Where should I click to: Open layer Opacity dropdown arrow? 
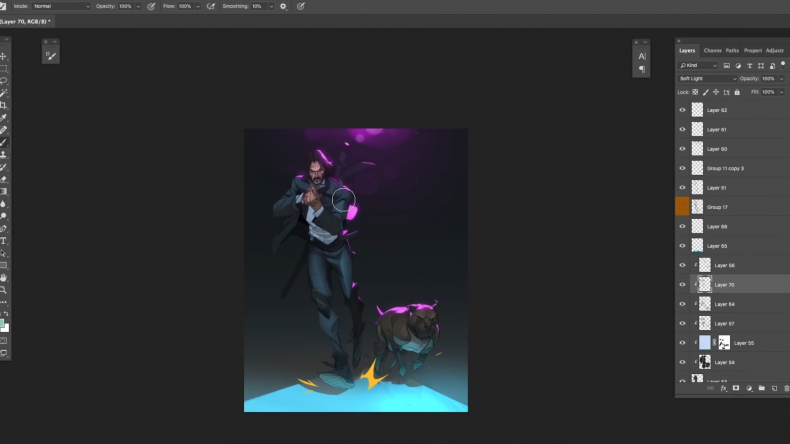781,79
